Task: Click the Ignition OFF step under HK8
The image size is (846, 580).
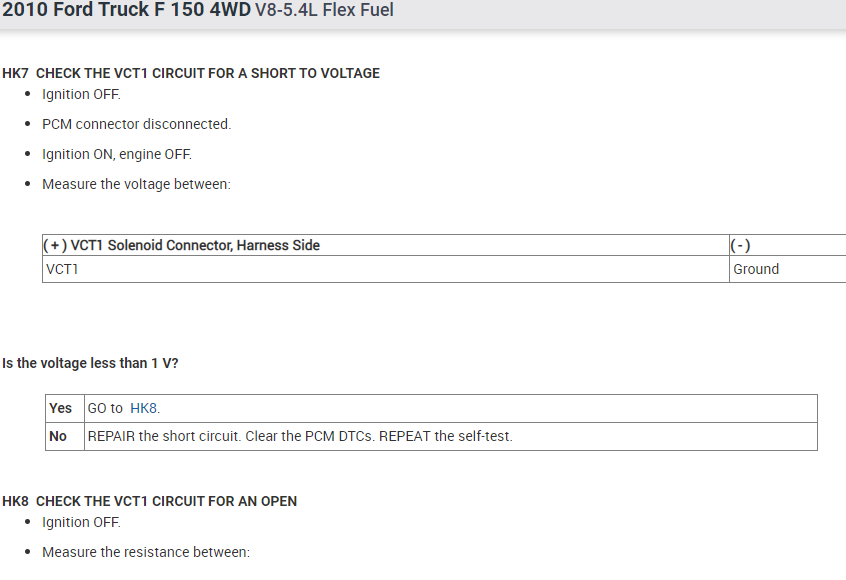Action: 81,522
